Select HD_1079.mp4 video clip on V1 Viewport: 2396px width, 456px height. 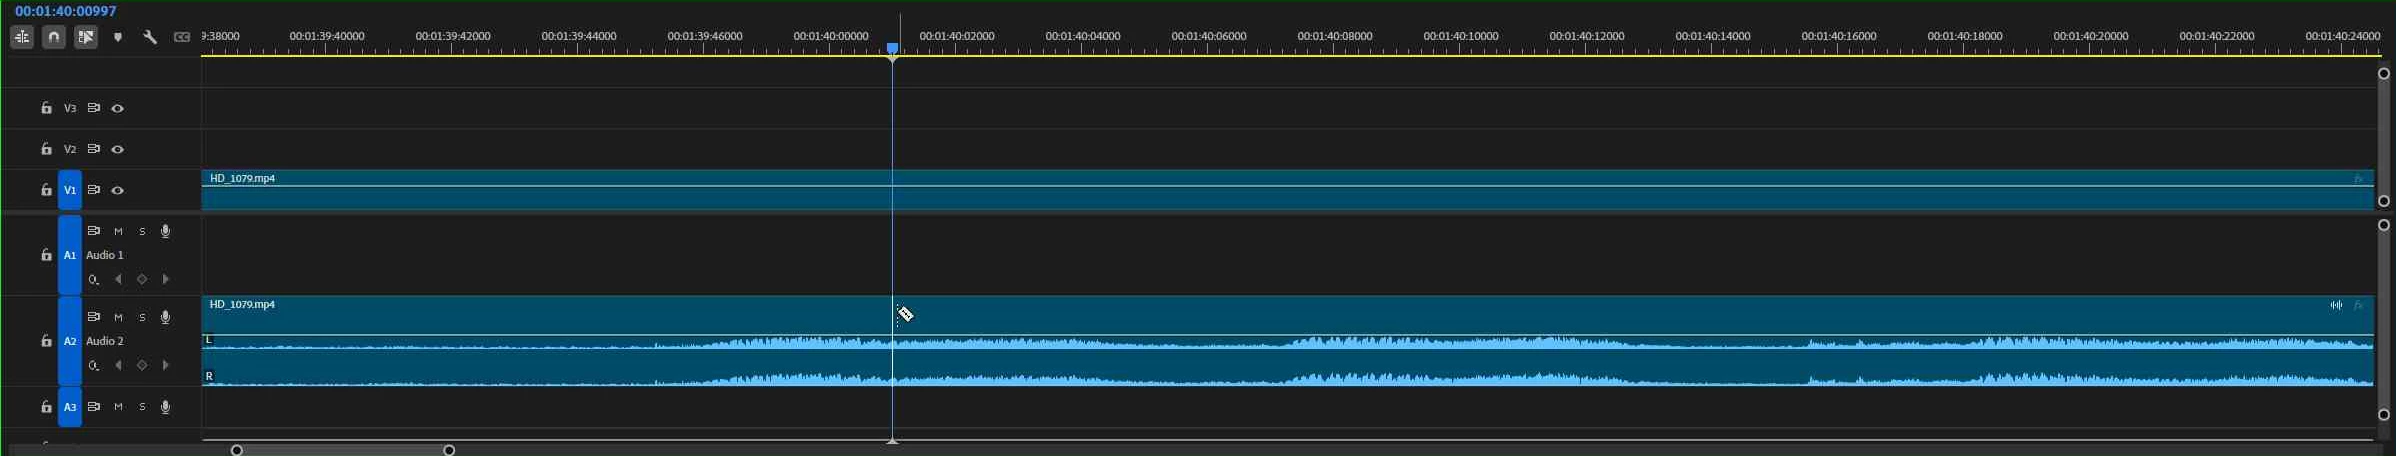pos(1288,190)
